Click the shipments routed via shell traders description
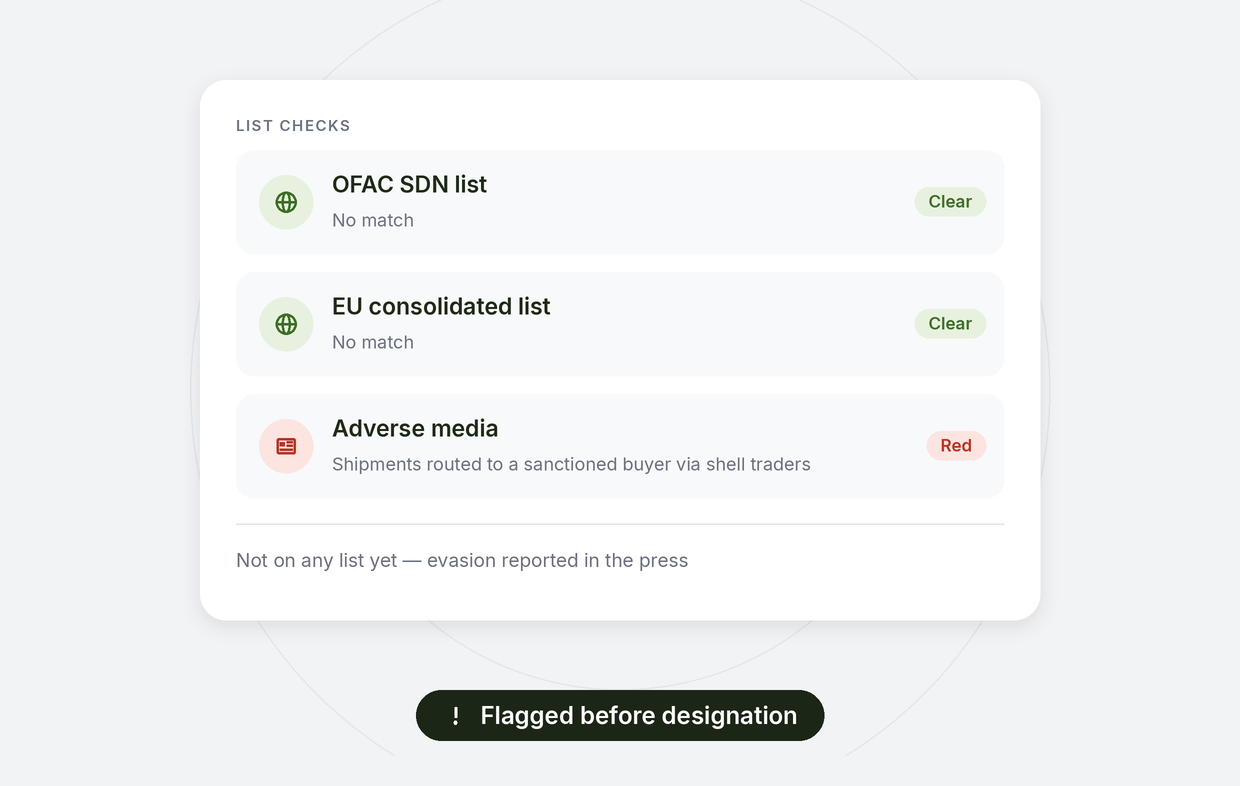 [571, 464]
